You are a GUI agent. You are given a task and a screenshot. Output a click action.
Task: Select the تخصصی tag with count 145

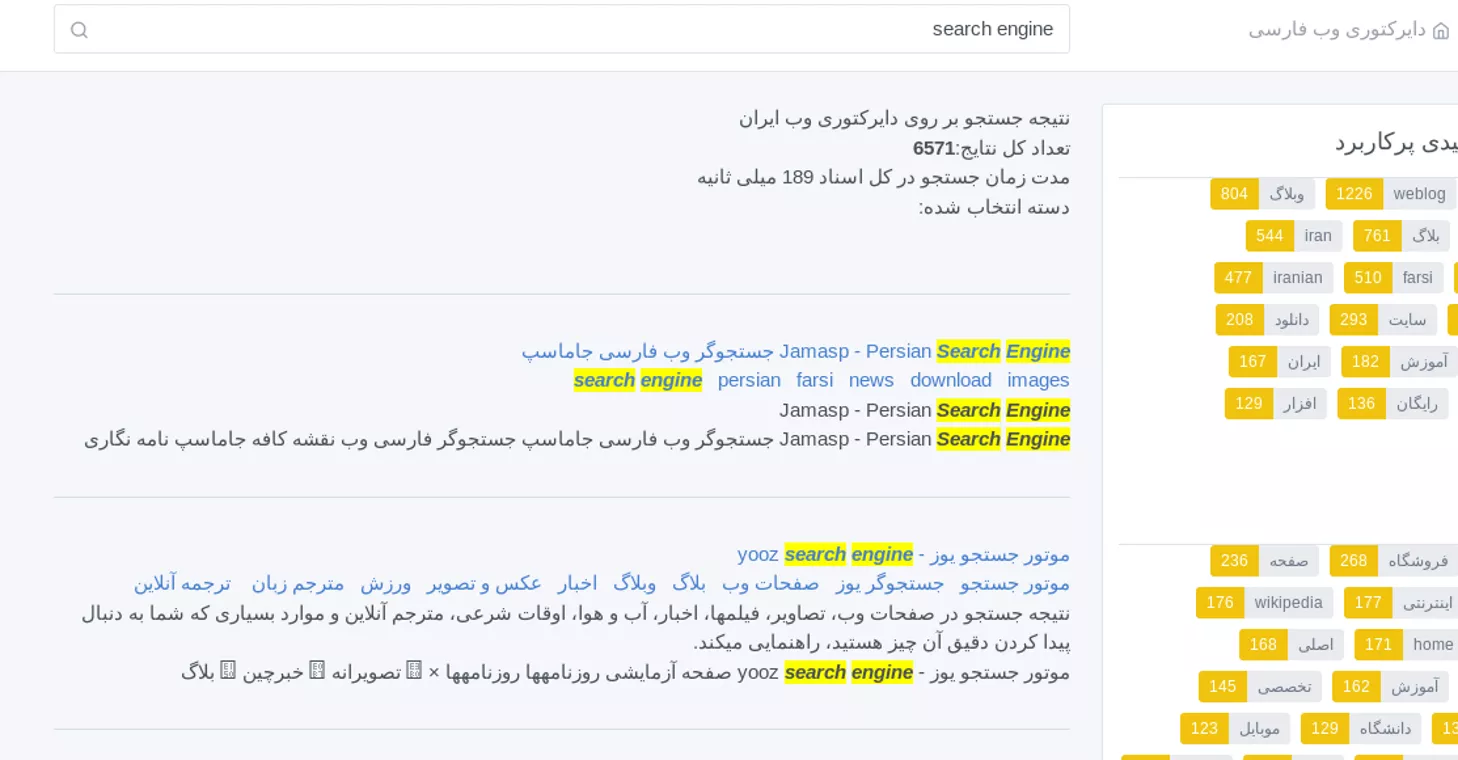pyautogui.click(x=1260, y=687)
